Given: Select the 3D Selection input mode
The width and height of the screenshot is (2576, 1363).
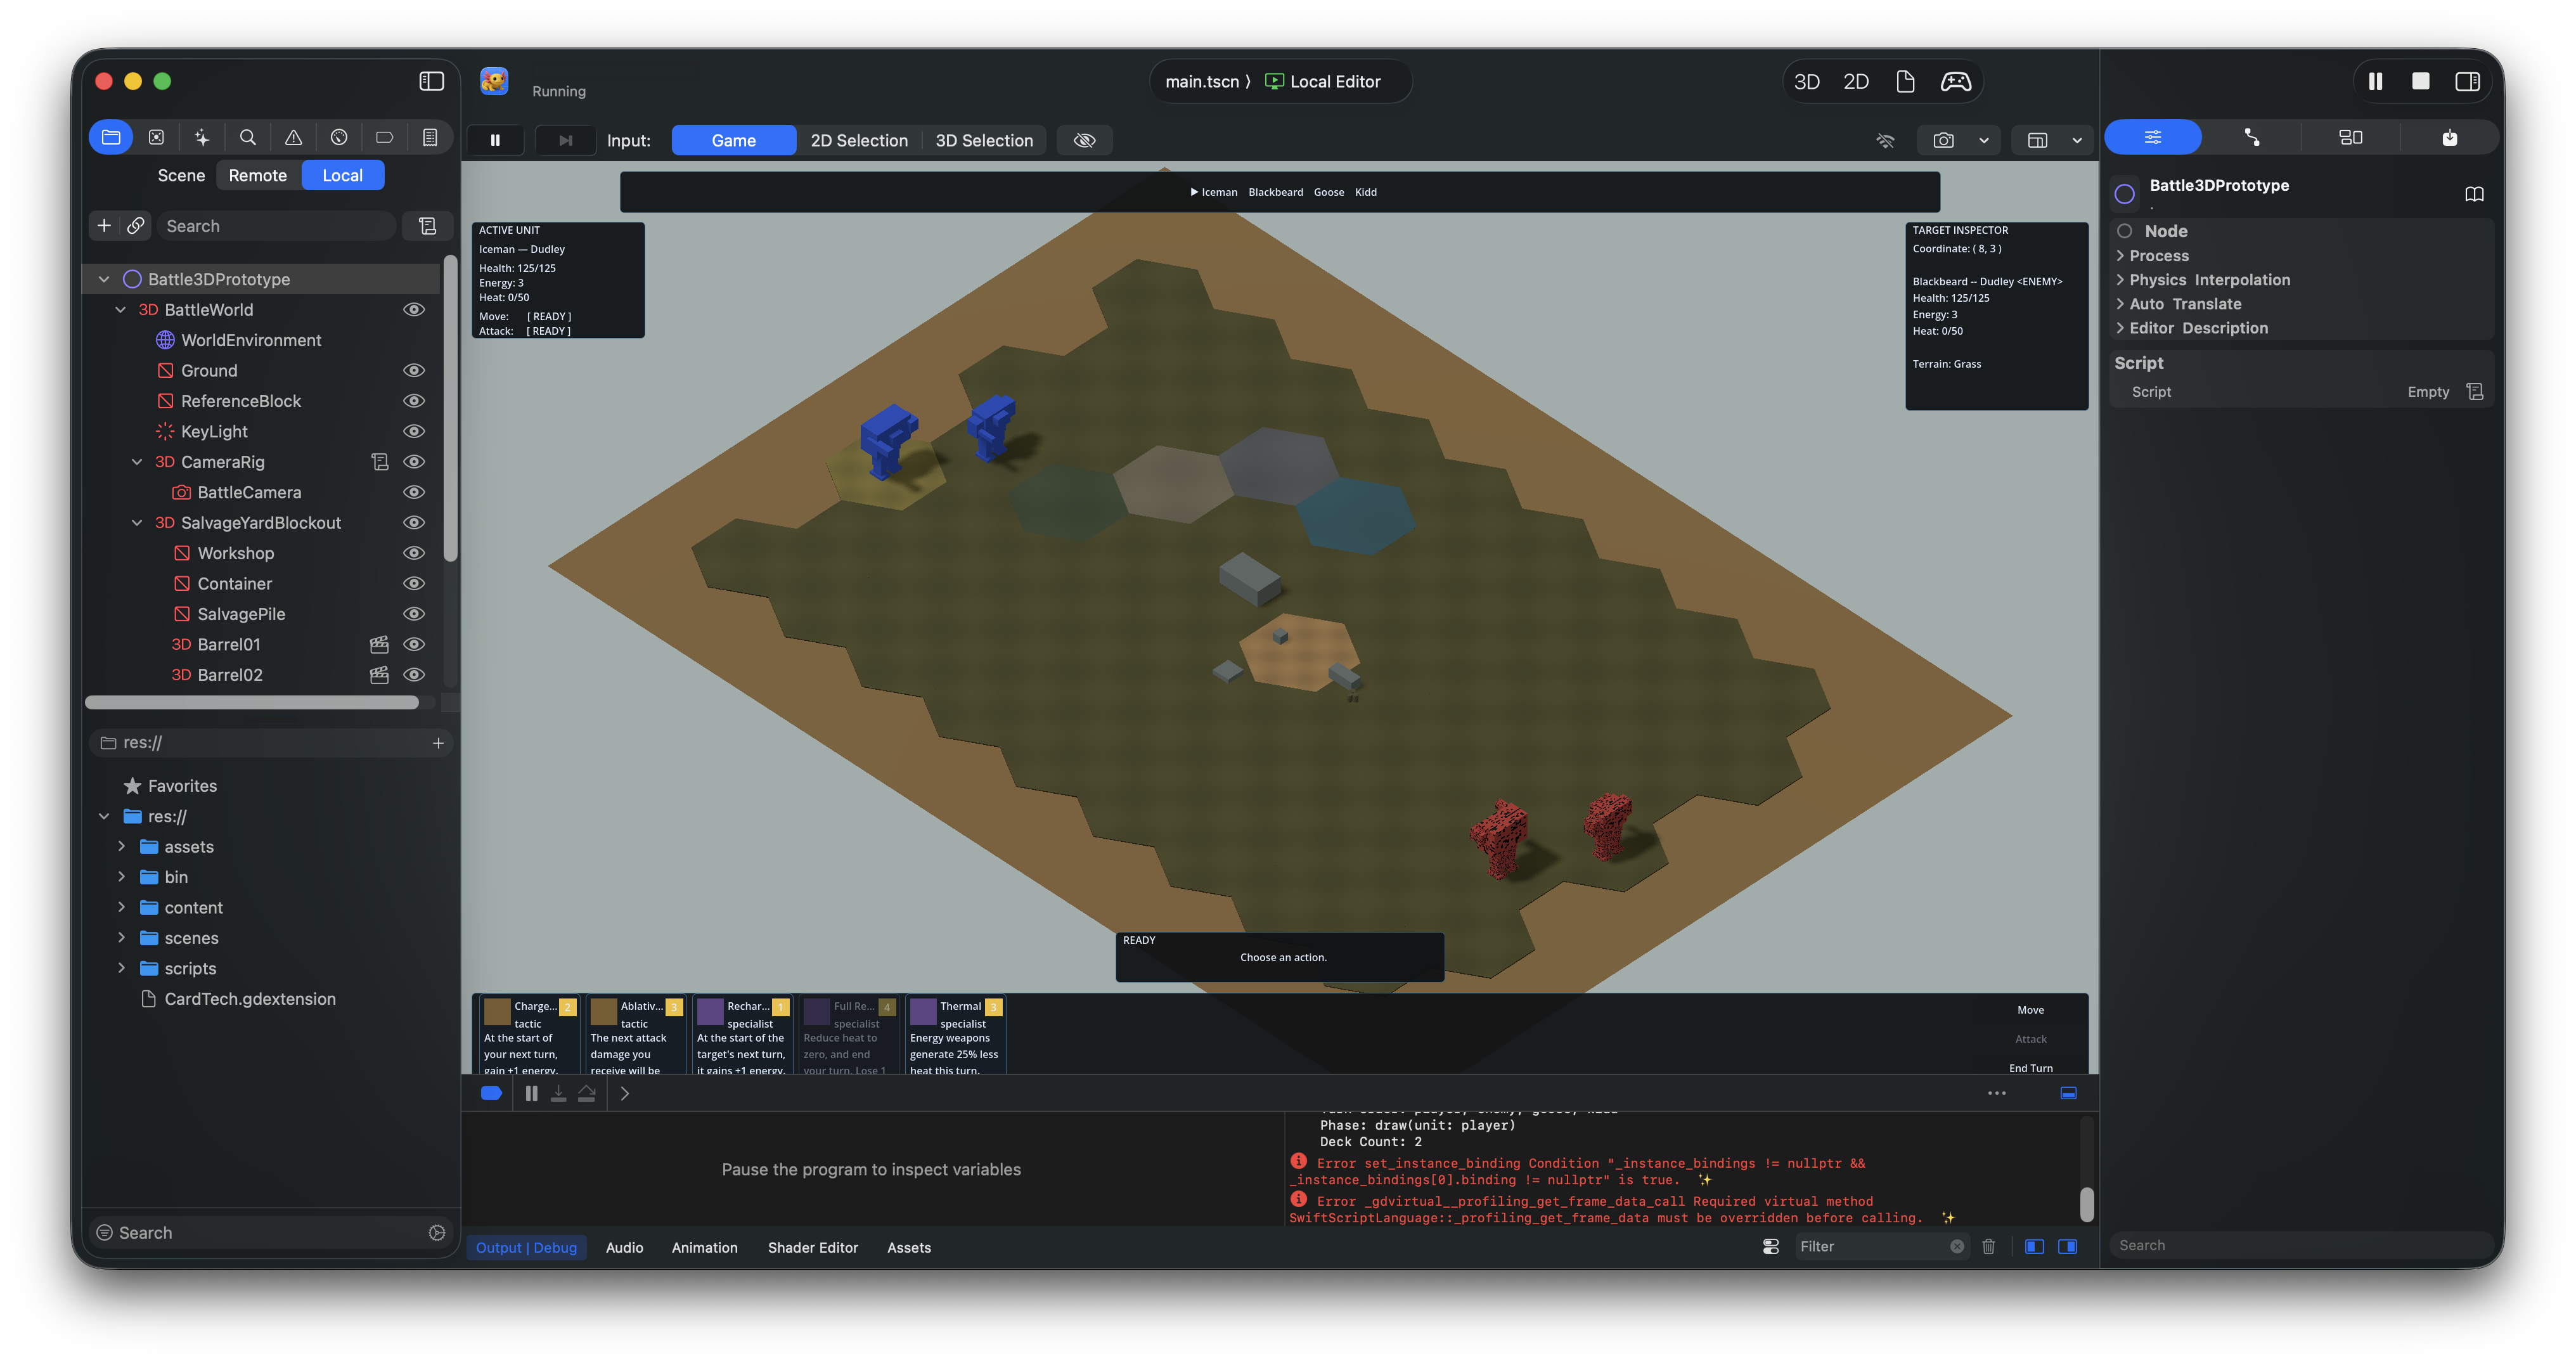Looking at the screenshot, I should [x=984, y=140].
